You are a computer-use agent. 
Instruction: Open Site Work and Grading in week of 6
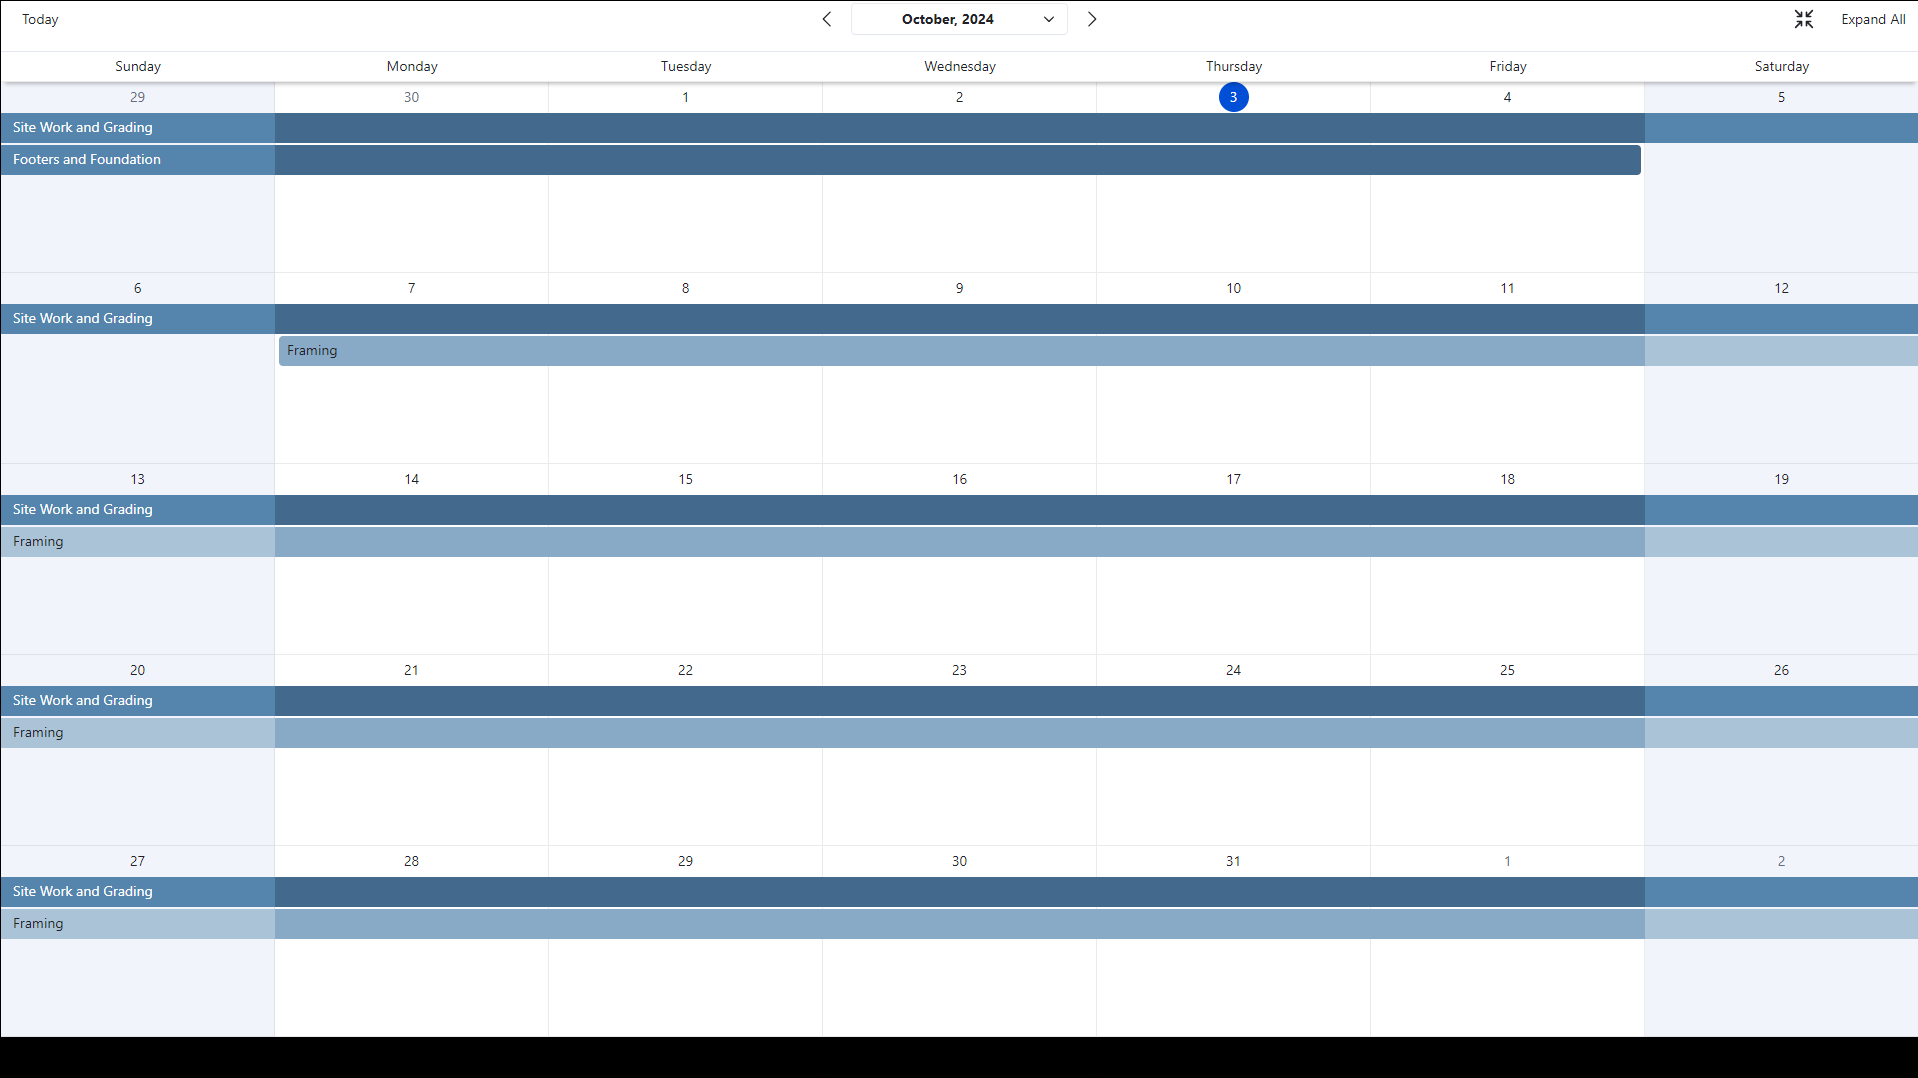959,319
